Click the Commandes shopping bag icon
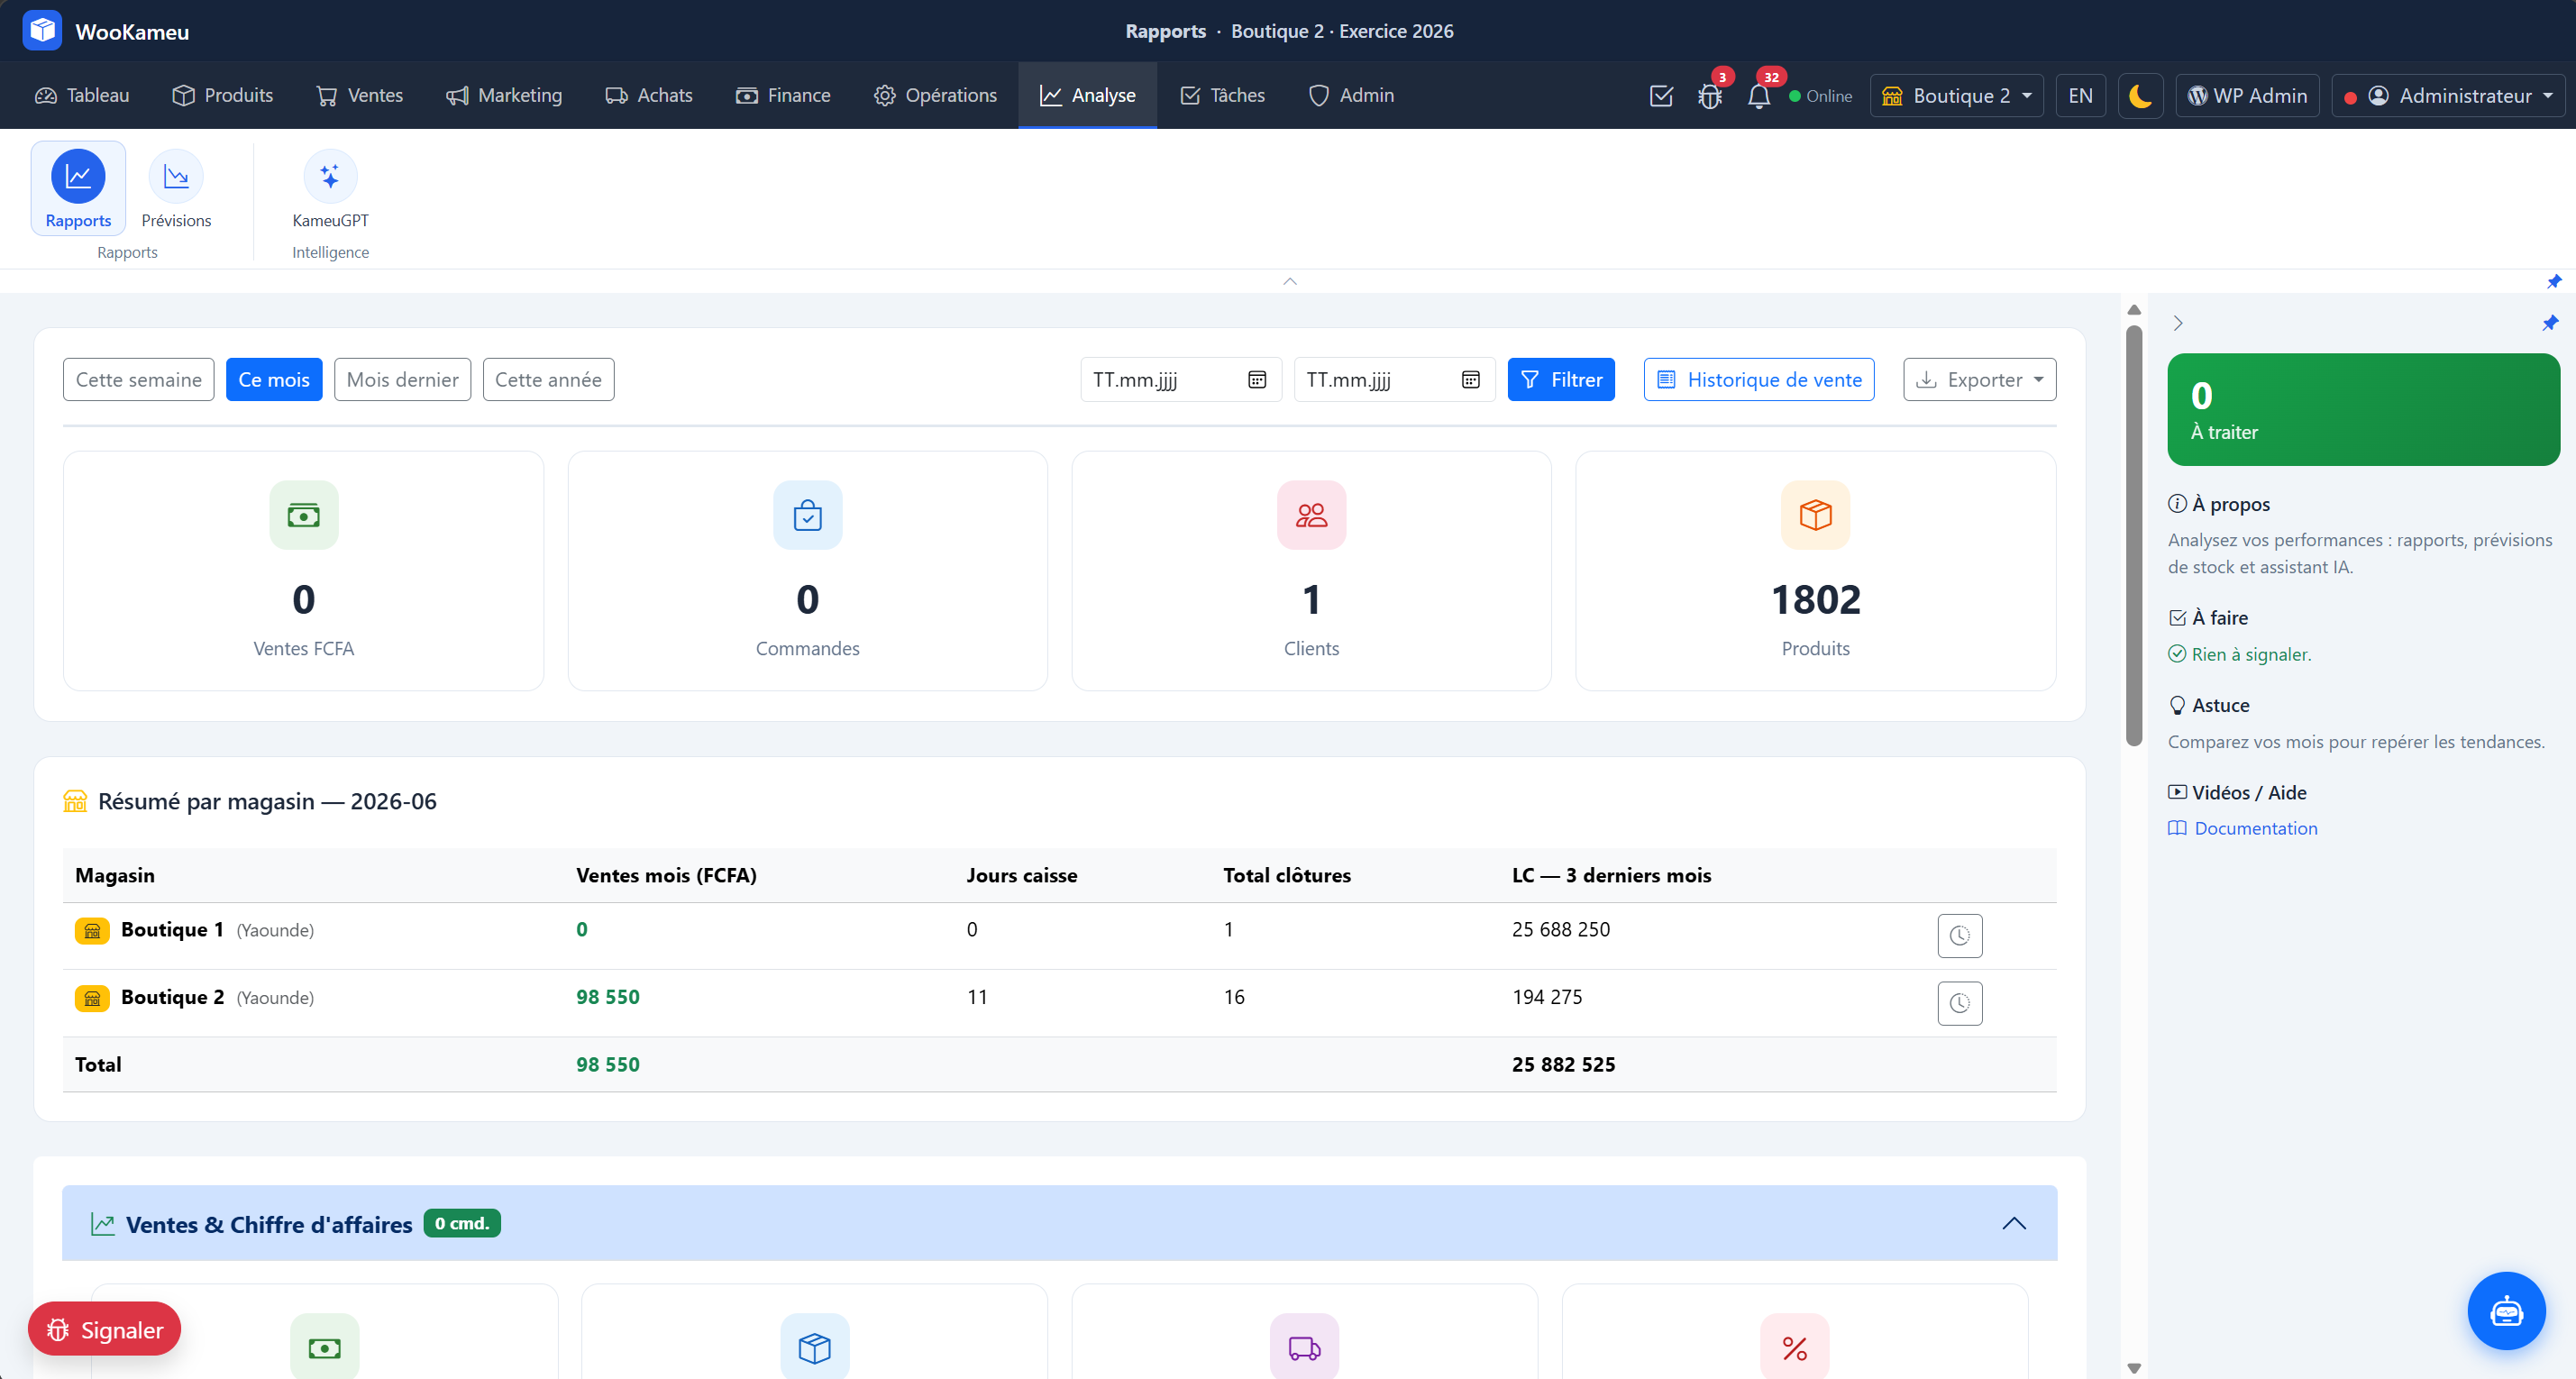The height and width of the screenshot is (1379, 2576). pyautogui.click(x=807, y=515)
